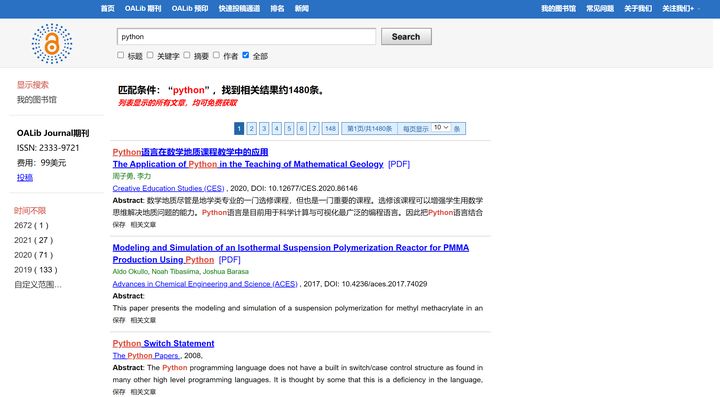Open 关于我们 in top bar
Viewport: 720px width, 397px height.
(x=638, y=8)
